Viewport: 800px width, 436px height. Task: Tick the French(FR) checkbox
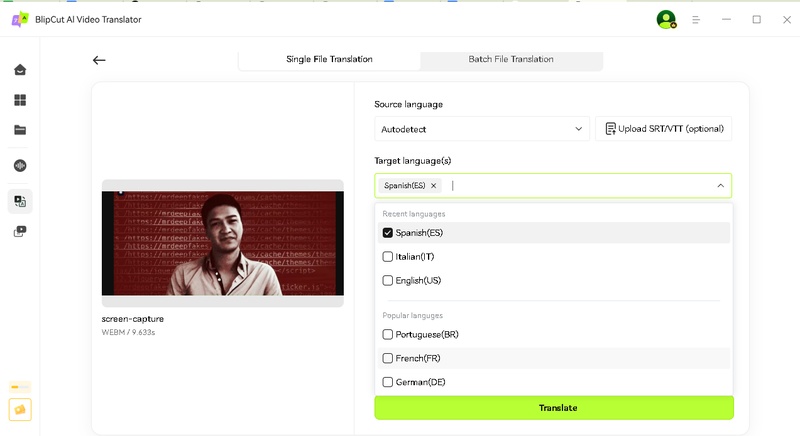(388, 358)
